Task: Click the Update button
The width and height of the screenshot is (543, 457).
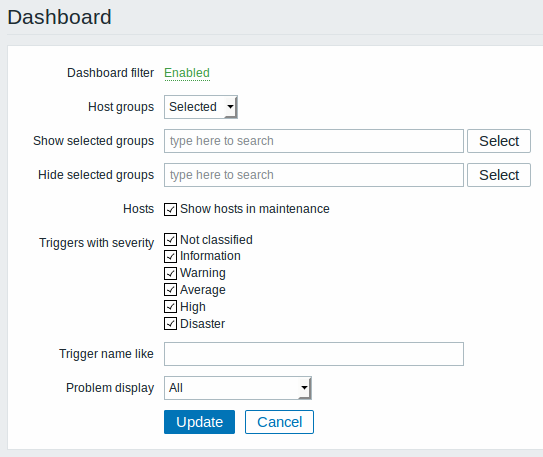Action: (199, 422)
